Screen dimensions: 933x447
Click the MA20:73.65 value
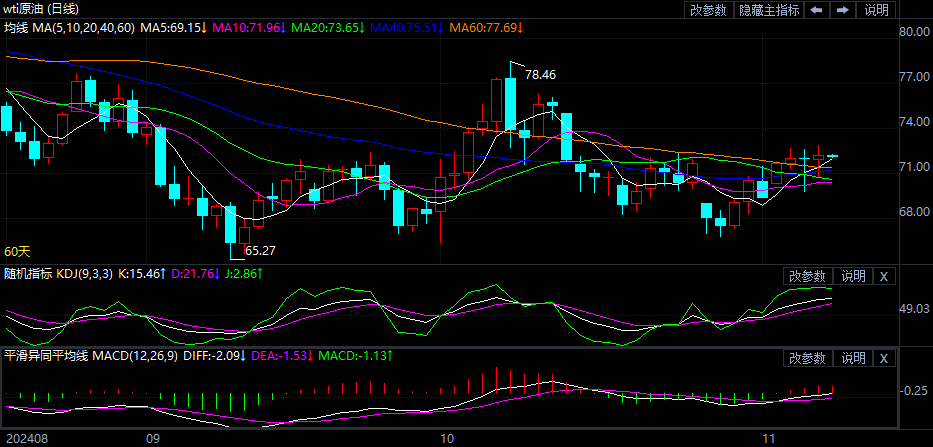point(328,27)
